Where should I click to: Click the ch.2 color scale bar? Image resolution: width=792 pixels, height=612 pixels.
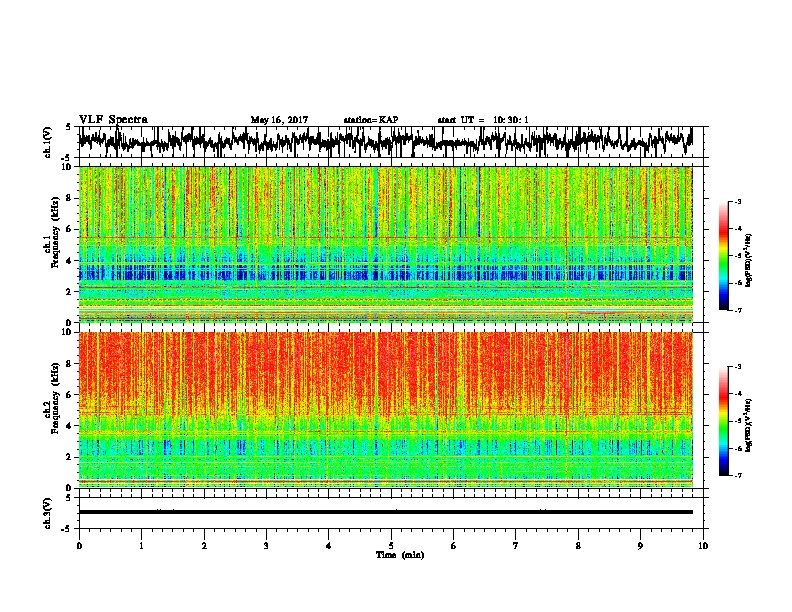click(724, 421)
